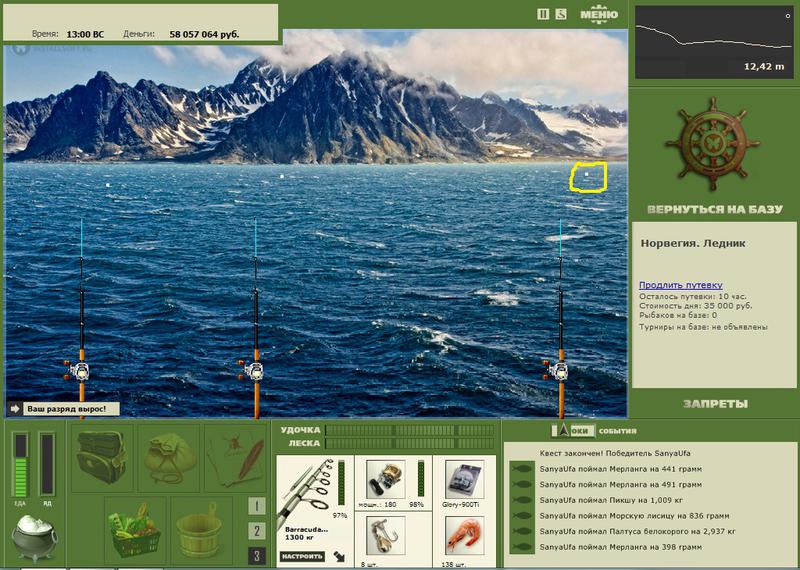The height and width of the screenshot is (570, 800).
Task: Click ВЕРНУТЬСЯ НА БАЗУ
Action: tap(714, 209)
